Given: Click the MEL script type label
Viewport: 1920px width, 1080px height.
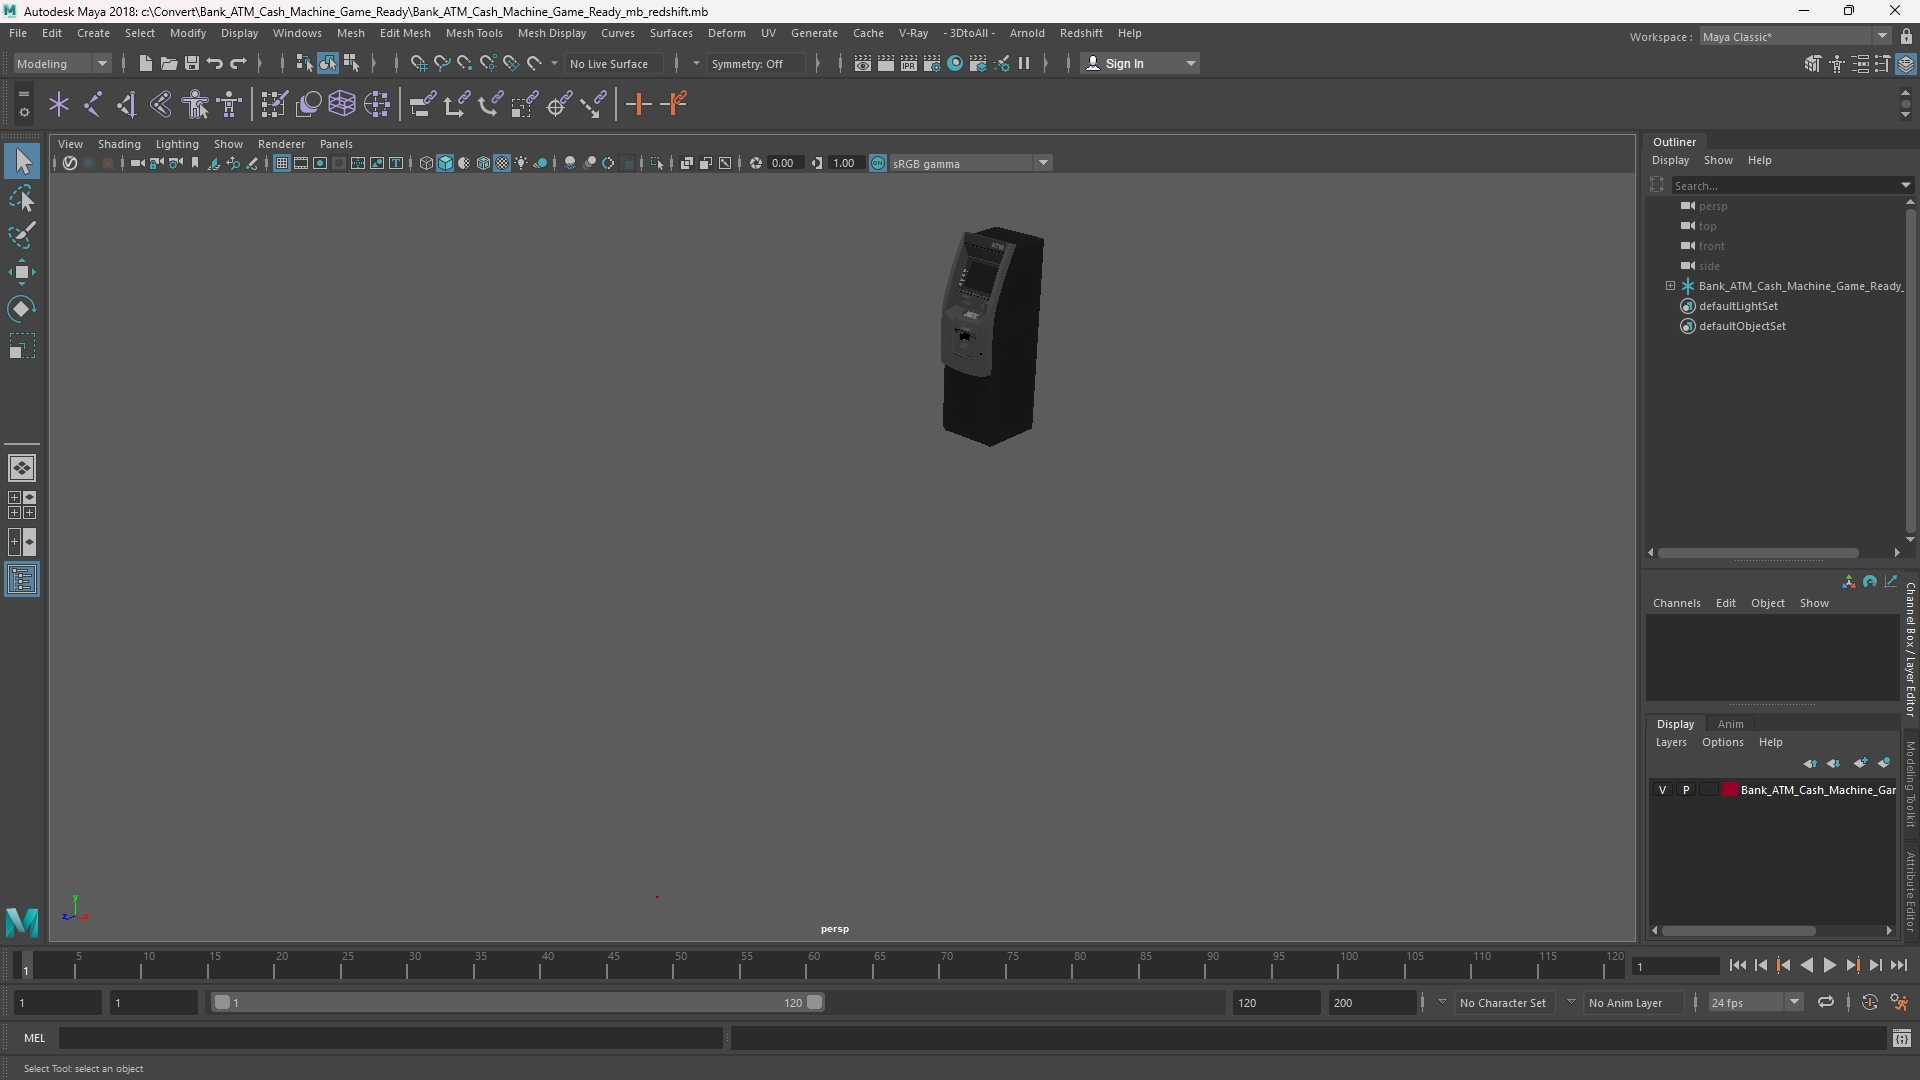Looking at the screenshot, I should coord(35,1038).
